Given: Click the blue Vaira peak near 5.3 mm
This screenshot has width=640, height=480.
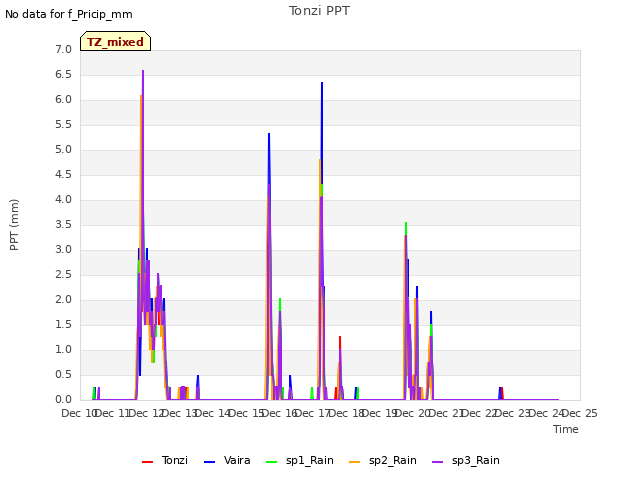Looking at the screenshot, I should click(x=269, y=134).
